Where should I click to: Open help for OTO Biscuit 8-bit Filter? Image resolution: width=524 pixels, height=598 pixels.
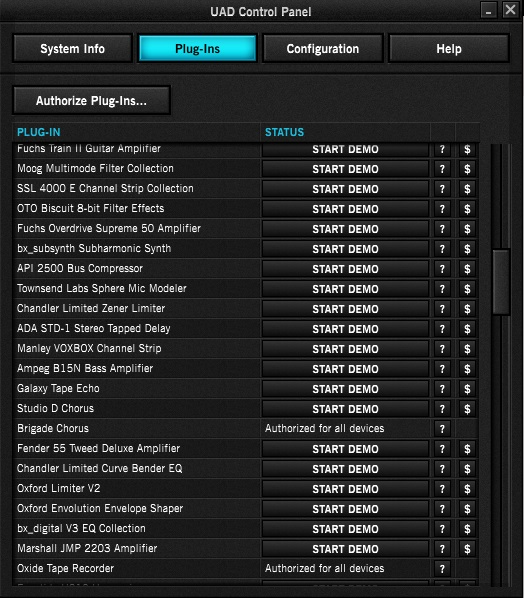[x=442, y=209]
